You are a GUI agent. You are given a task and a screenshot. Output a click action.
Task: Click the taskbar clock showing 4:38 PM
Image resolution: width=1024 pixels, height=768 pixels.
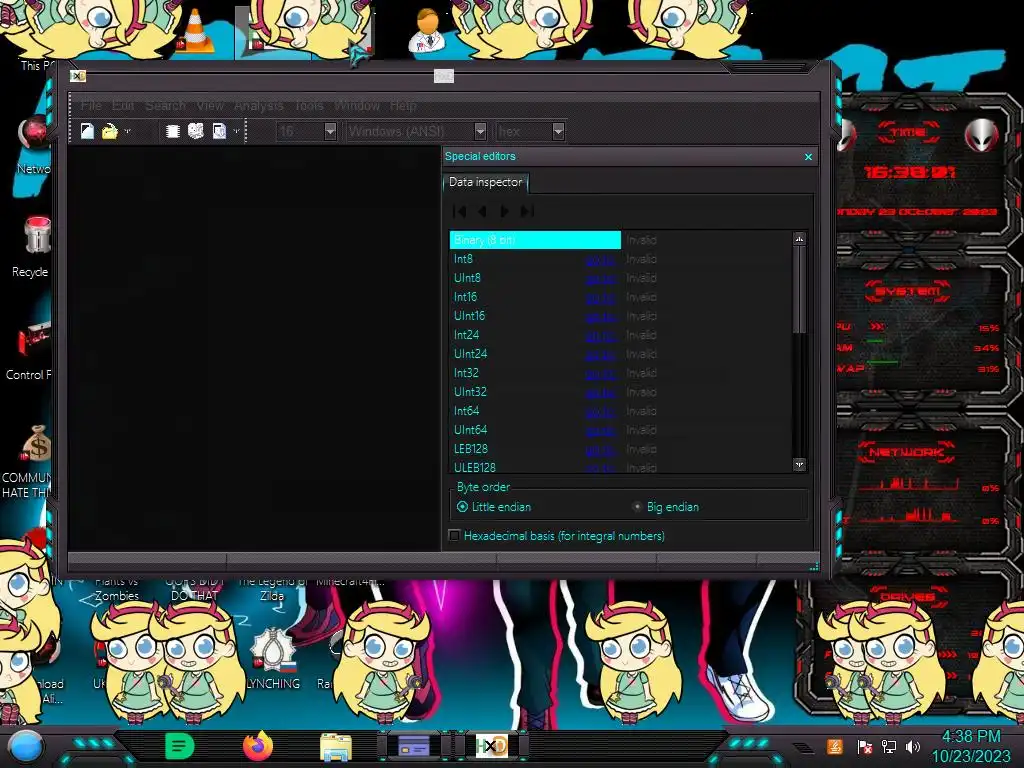point(970,746)
